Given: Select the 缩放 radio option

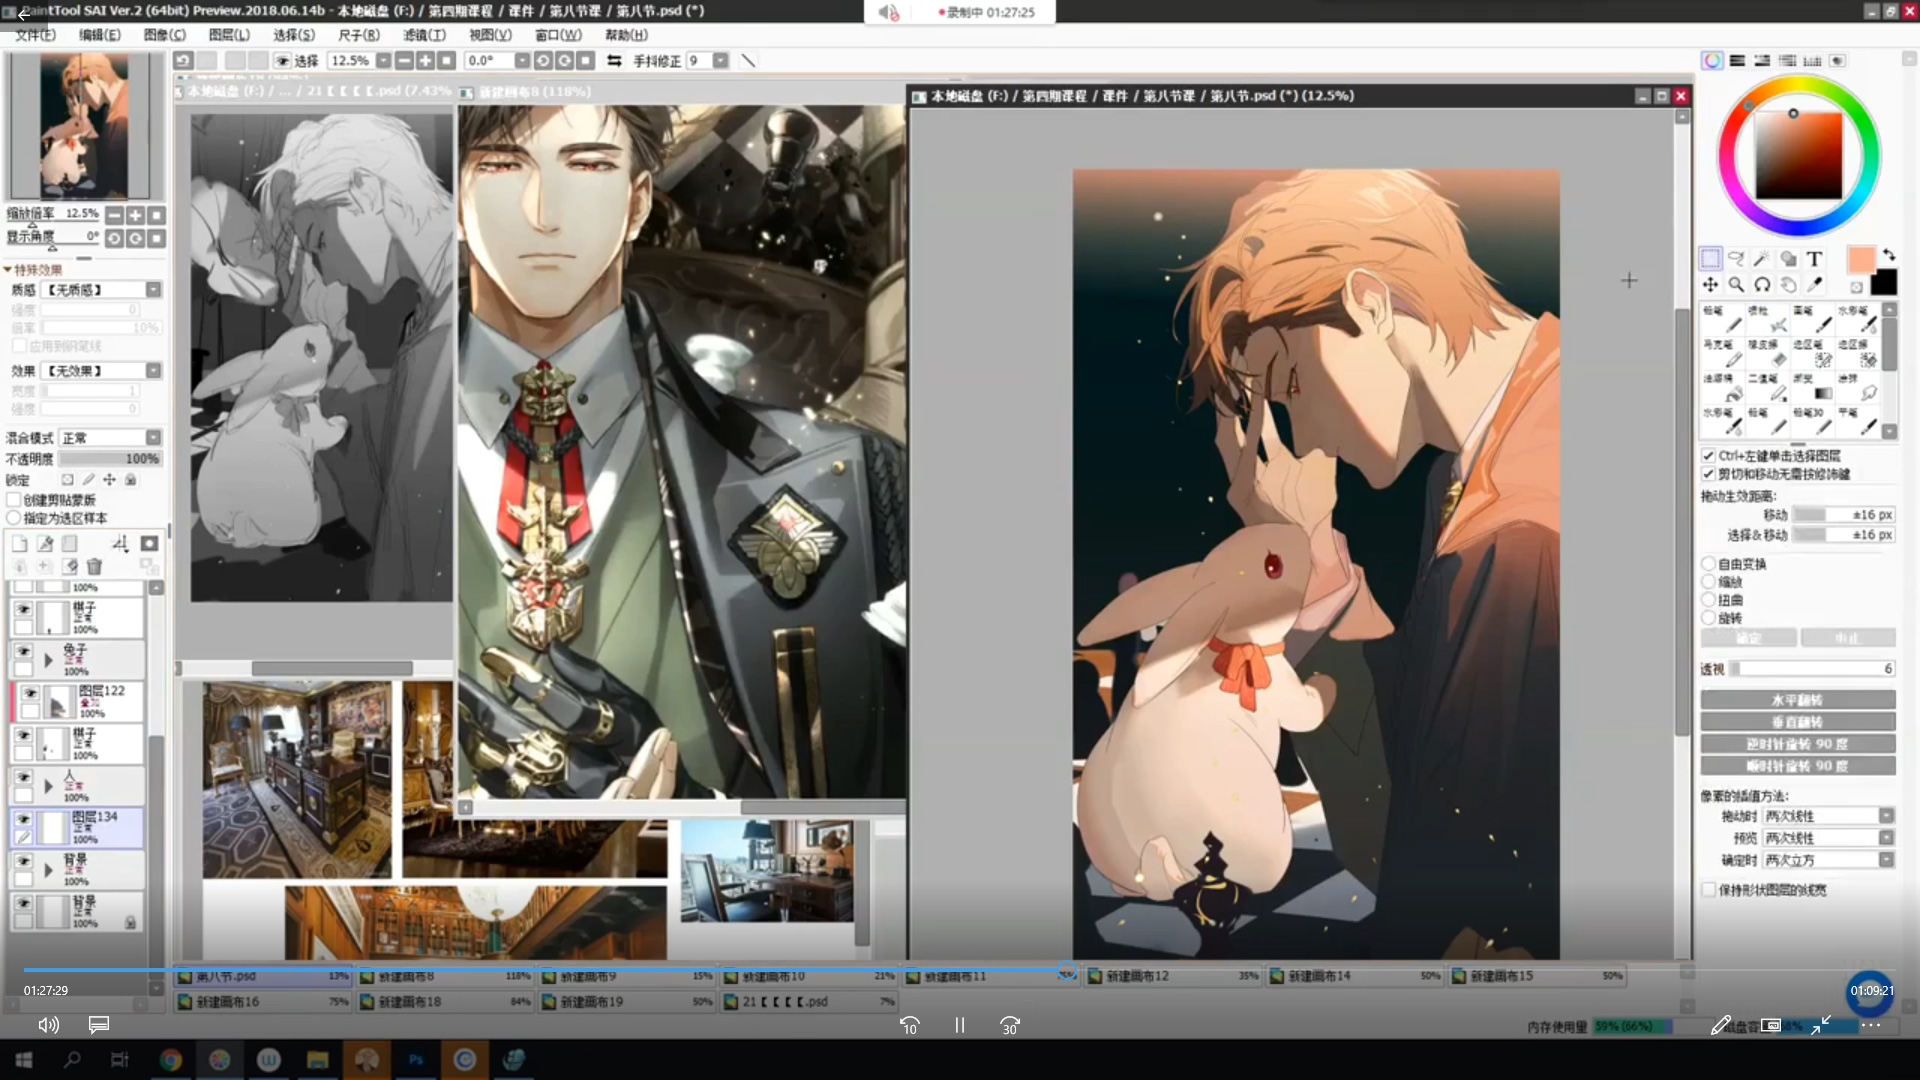Looking at the screenshot, I should click(1709, 582).
